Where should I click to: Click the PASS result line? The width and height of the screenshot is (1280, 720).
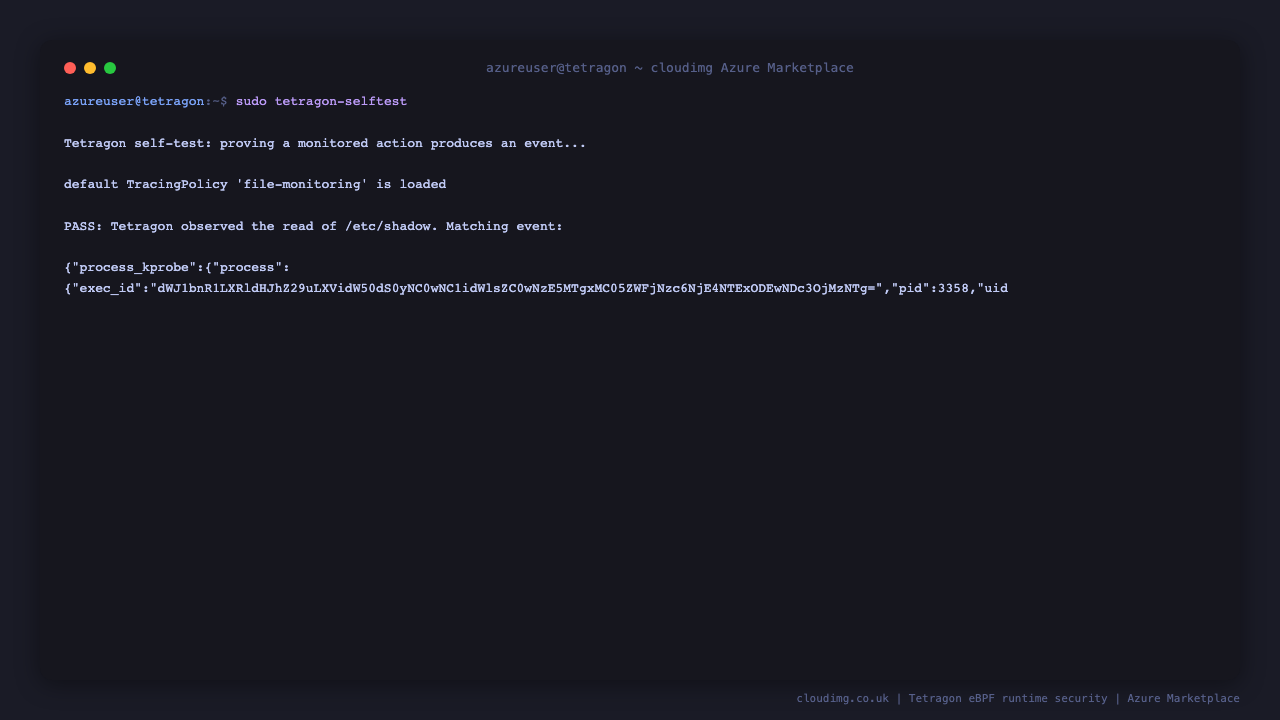[x=313, y=227]
